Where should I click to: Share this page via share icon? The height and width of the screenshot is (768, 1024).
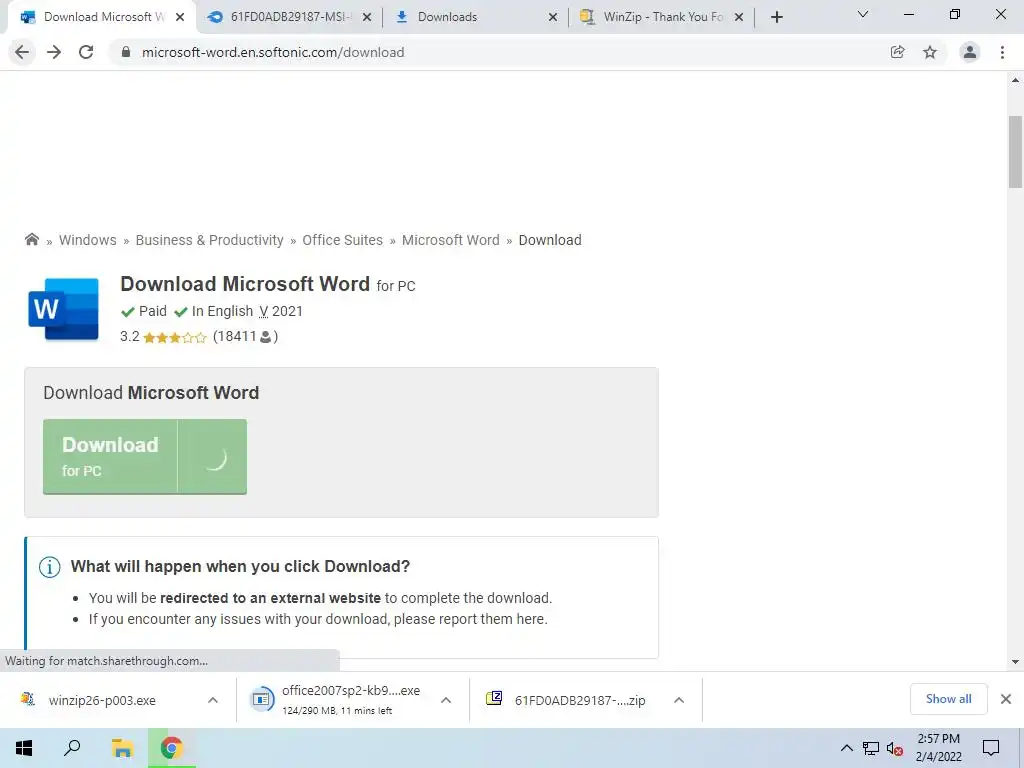click(x=897, y=52)
